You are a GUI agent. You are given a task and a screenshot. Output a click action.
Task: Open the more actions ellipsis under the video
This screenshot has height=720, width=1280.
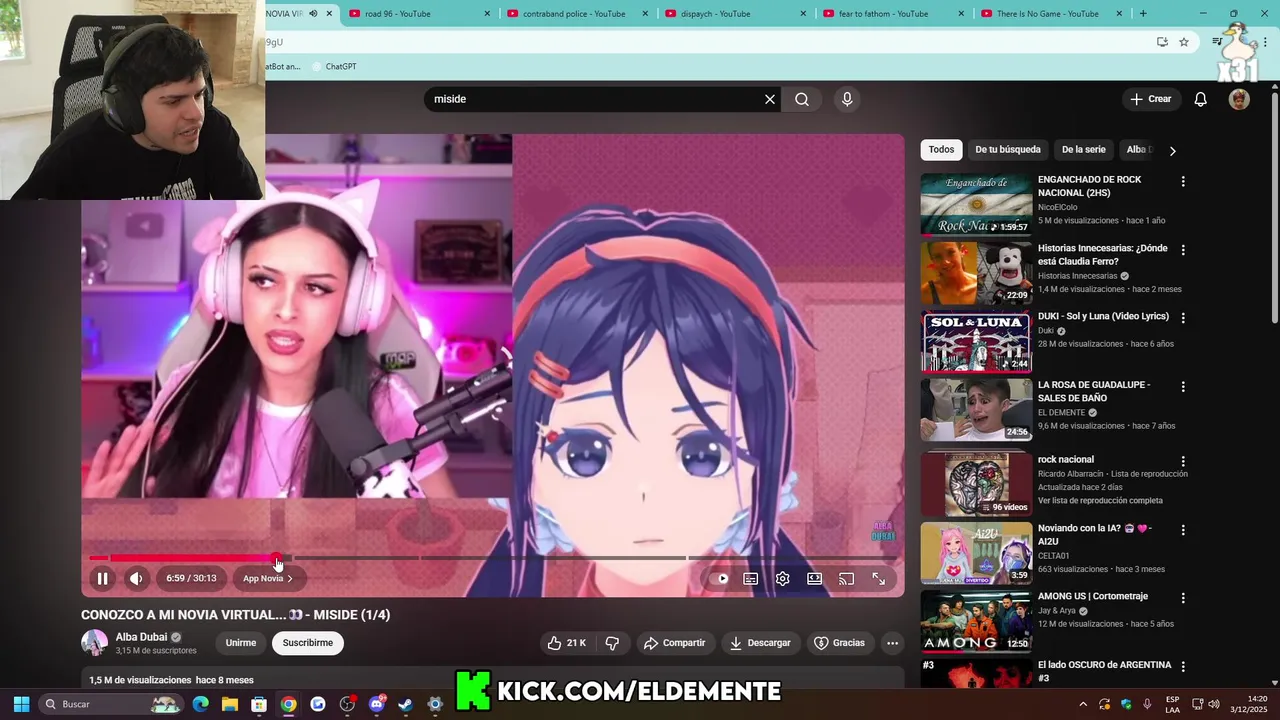click(893, 643)
